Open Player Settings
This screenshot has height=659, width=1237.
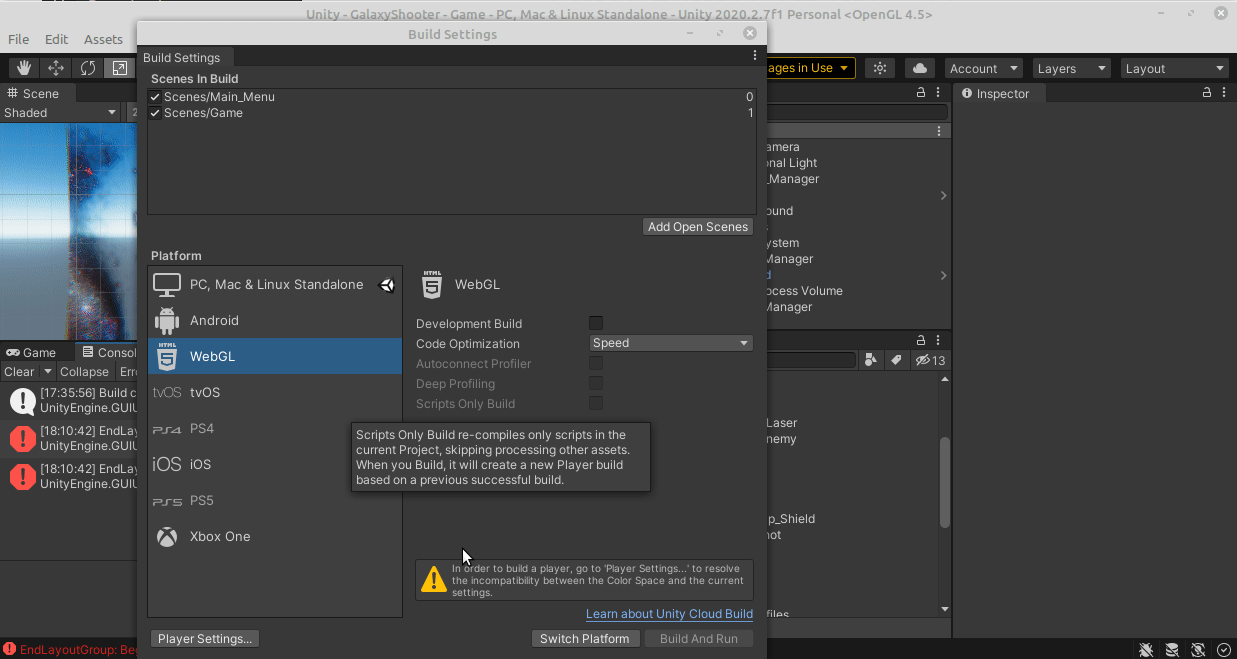point(205,638)
